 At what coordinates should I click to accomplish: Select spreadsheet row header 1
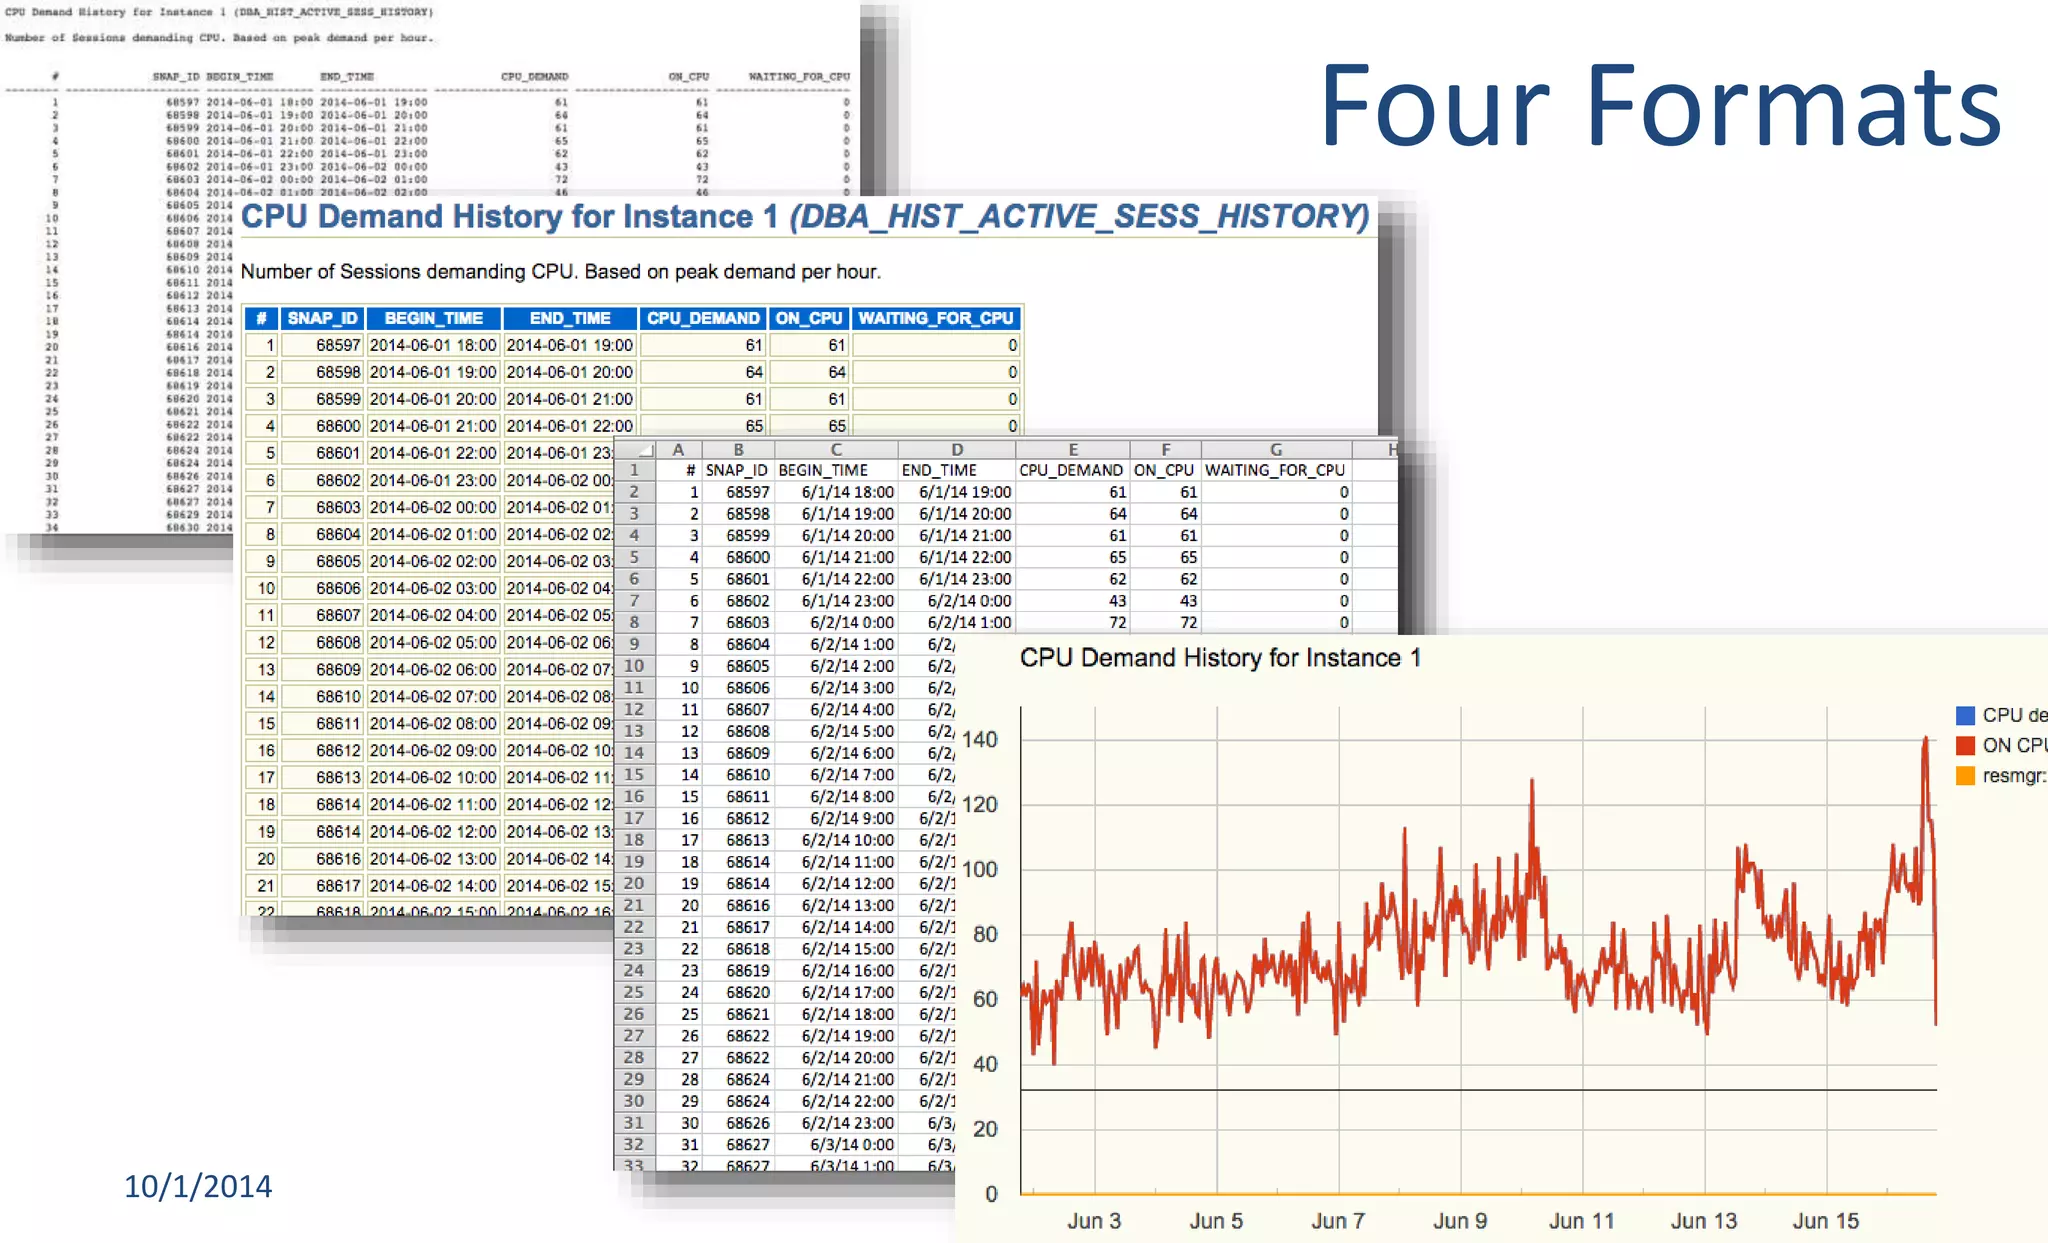[634, 470]
